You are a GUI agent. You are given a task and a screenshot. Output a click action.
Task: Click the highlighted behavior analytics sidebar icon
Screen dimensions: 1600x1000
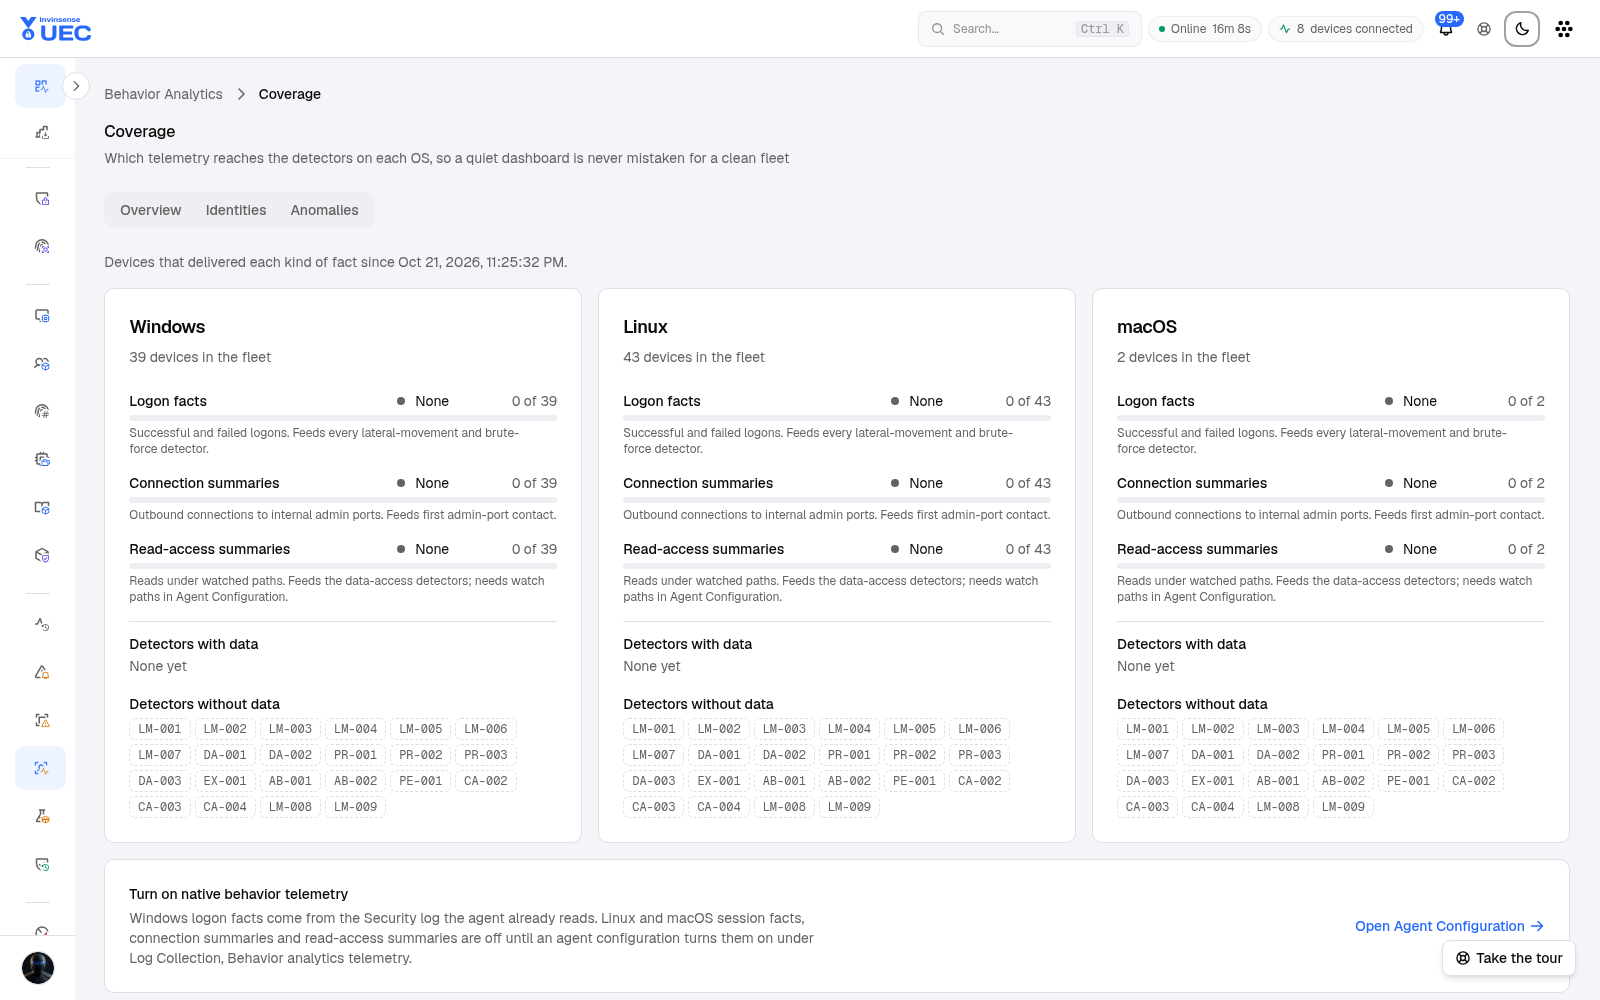pos(41,768)
